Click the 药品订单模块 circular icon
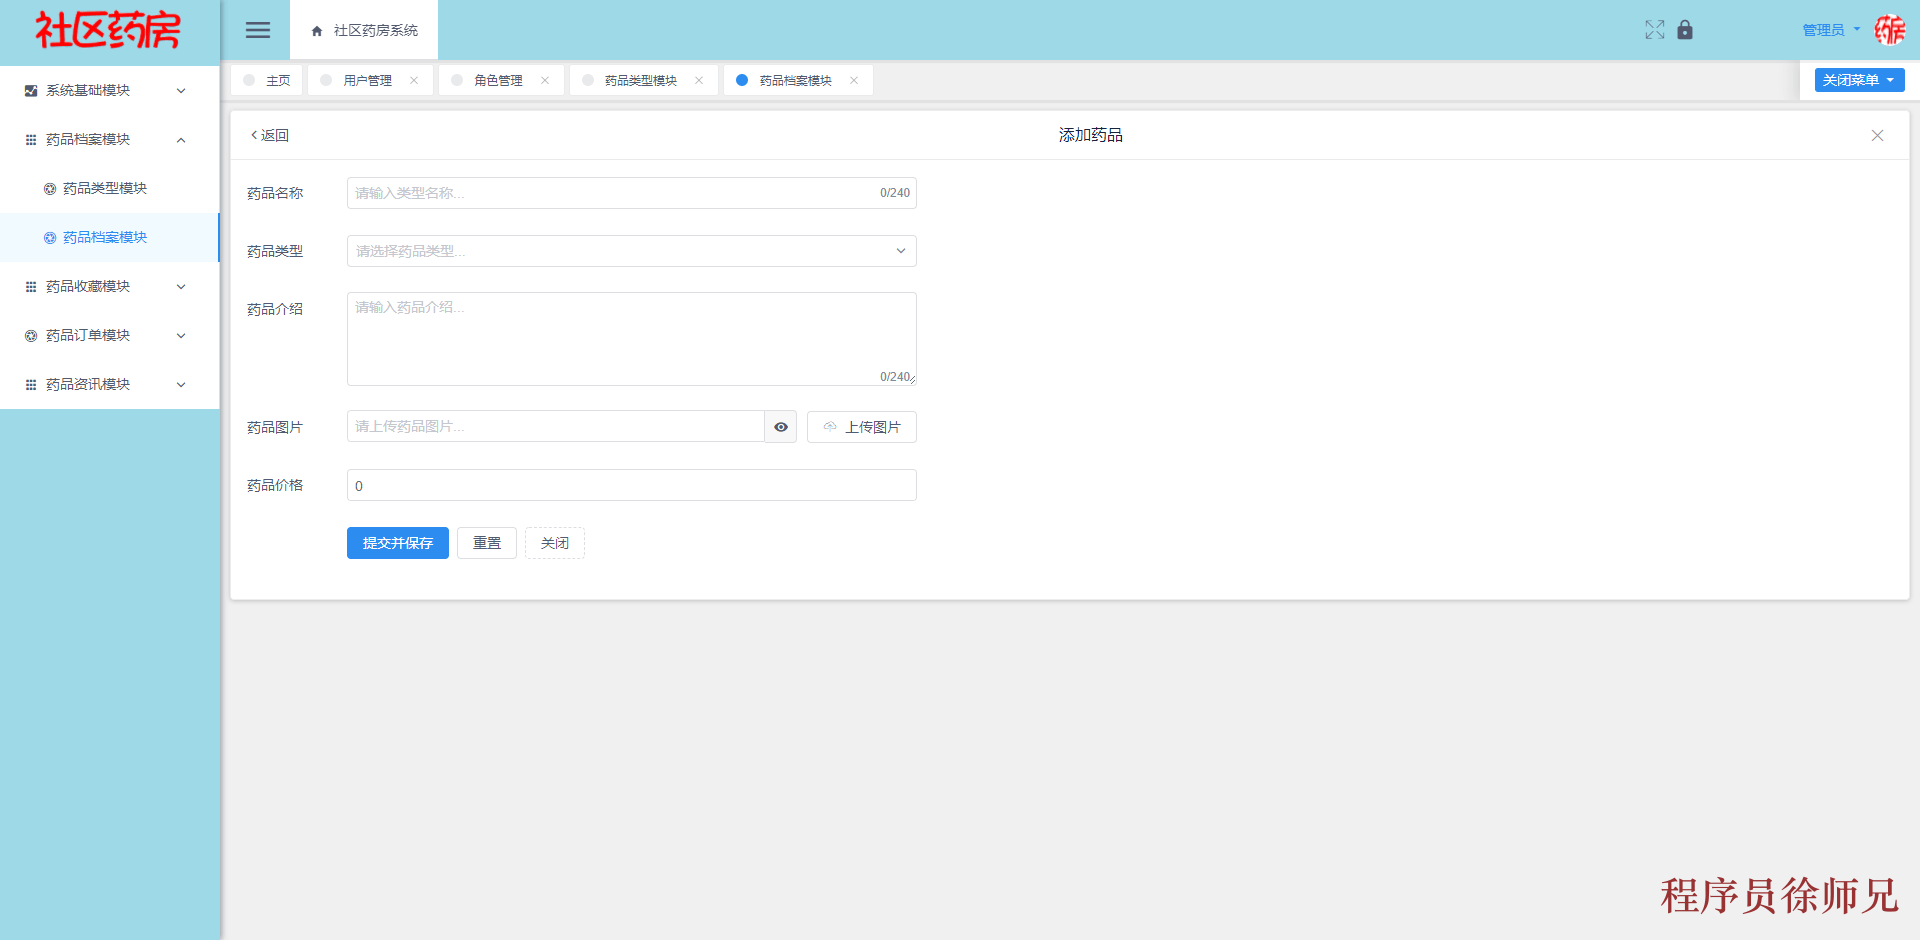 coord(30,335)
